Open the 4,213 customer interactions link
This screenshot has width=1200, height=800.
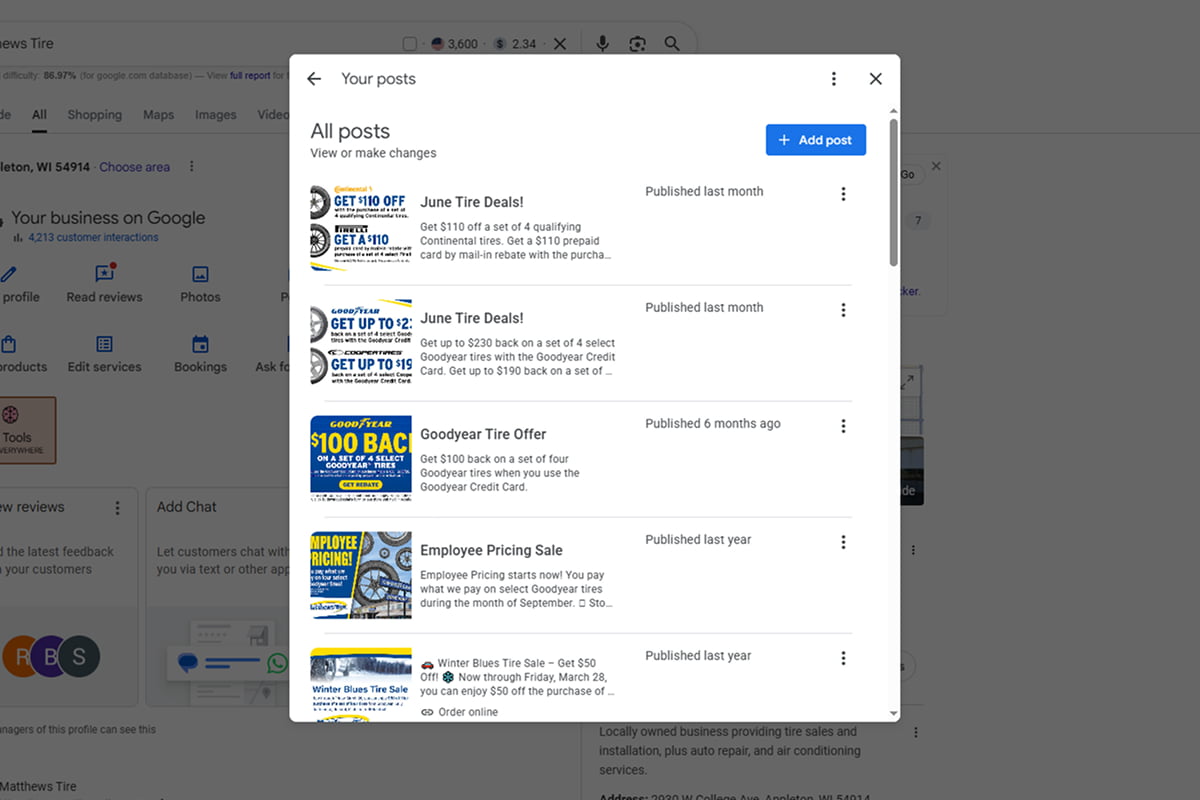(93, 237)
